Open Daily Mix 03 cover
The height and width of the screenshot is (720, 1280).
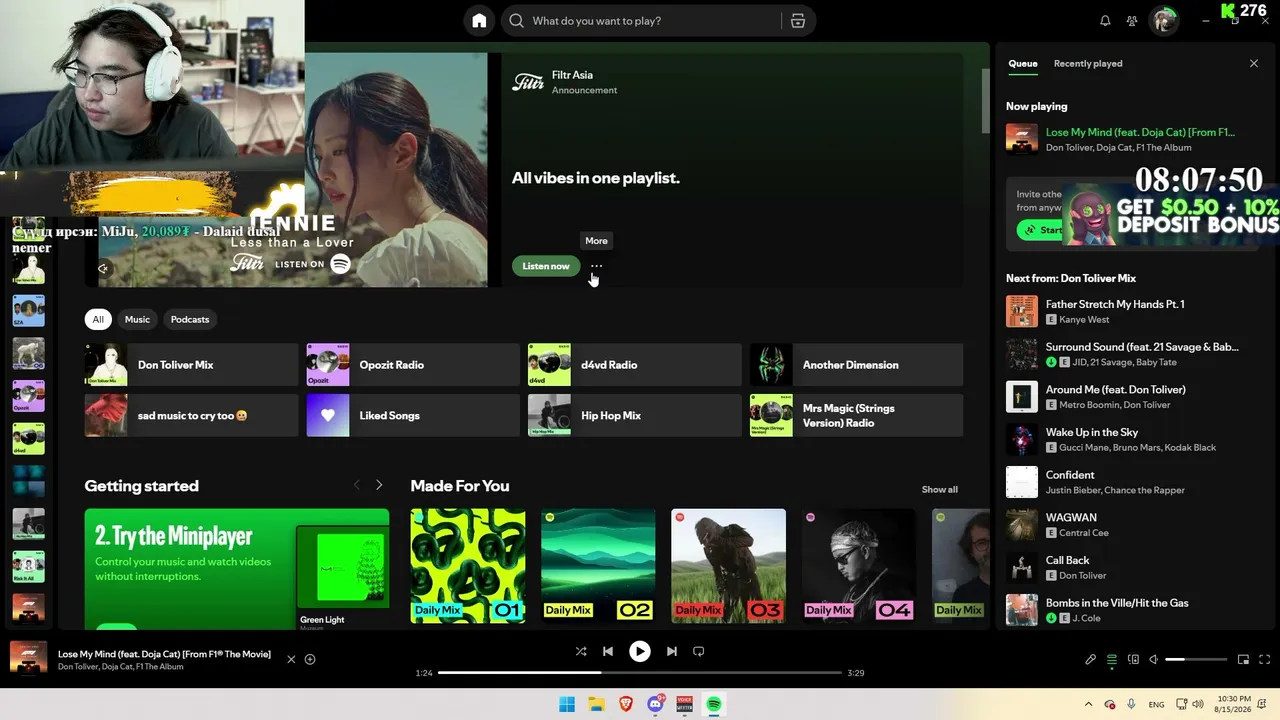point(728,566)
